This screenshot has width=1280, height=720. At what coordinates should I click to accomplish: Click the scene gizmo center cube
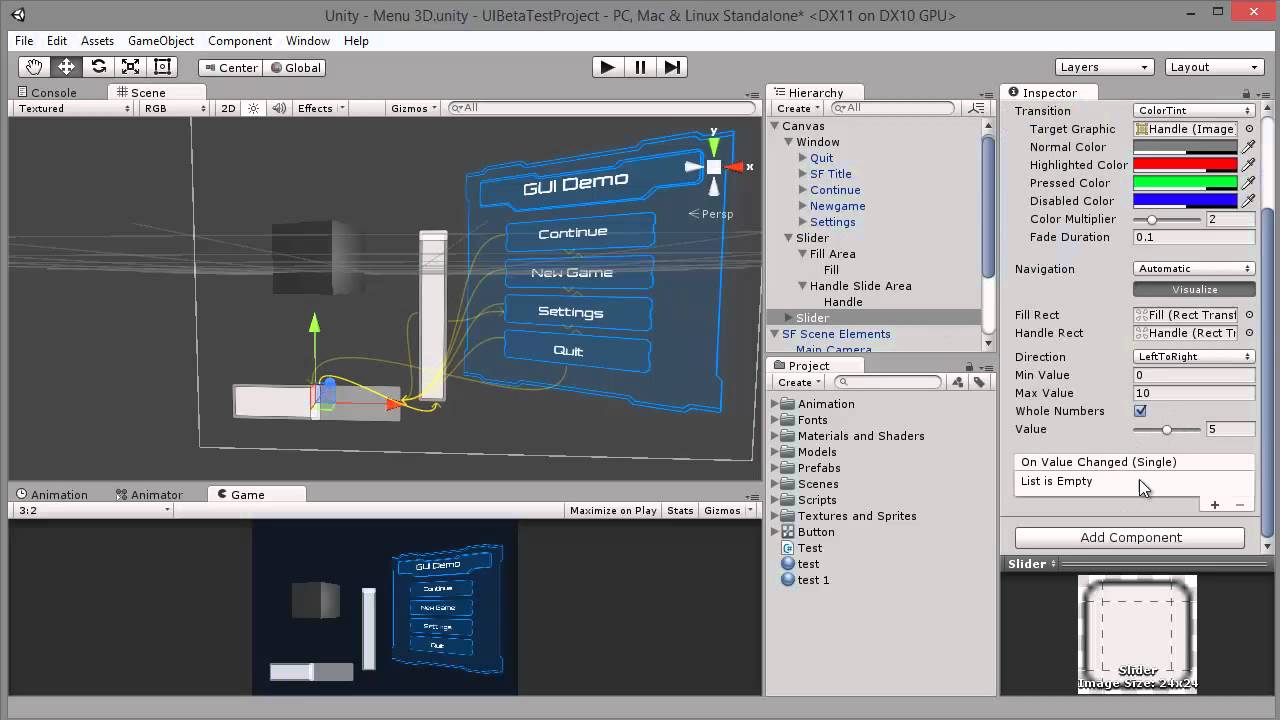714,167
